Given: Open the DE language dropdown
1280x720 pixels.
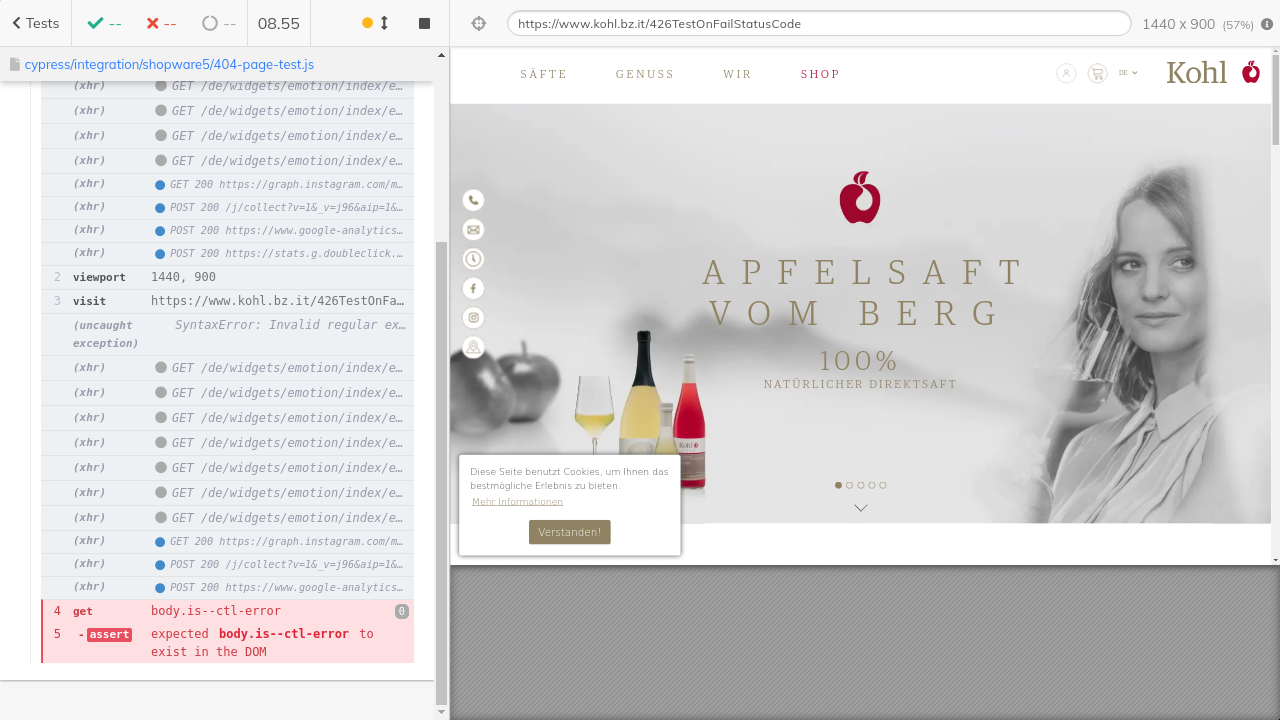Looking at the screenshot, I should pos(1128,73).
